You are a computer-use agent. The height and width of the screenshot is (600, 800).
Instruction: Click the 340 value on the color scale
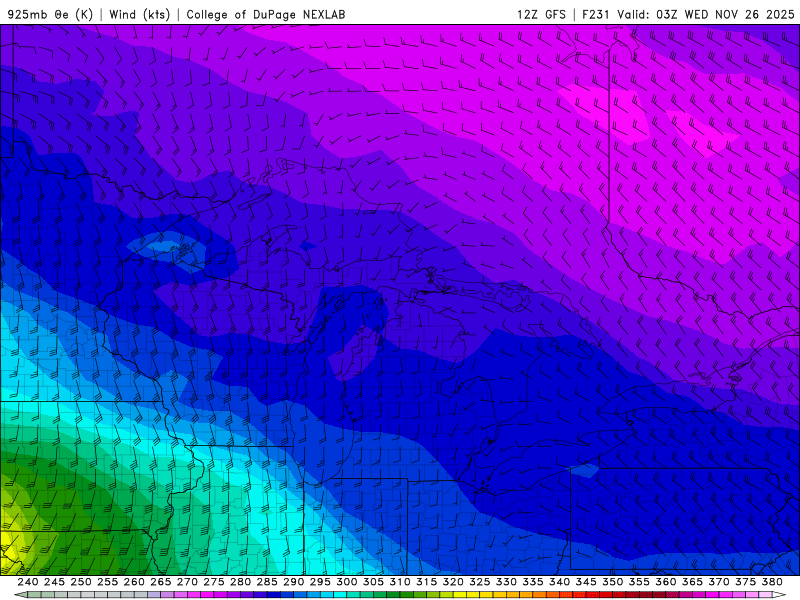tap(560, 582)
